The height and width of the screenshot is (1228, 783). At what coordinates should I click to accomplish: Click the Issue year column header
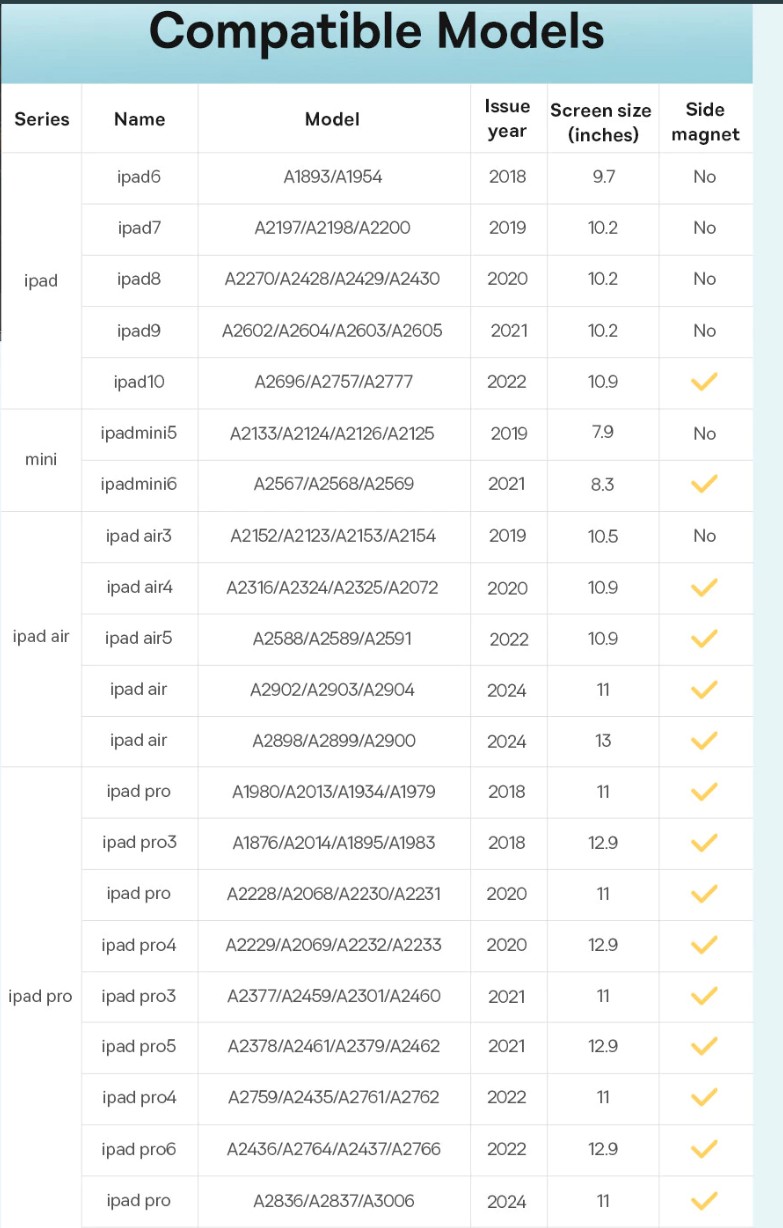pyautogui.click(x=507, y=119)
